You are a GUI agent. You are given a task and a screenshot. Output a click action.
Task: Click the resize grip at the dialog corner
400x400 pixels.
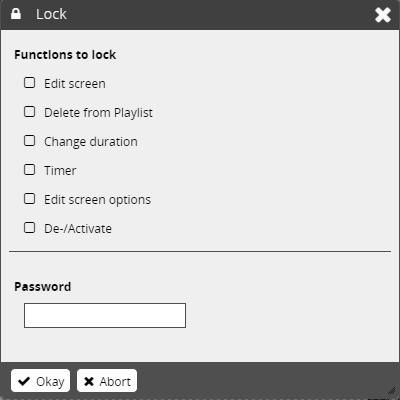[x=392, y=391]
